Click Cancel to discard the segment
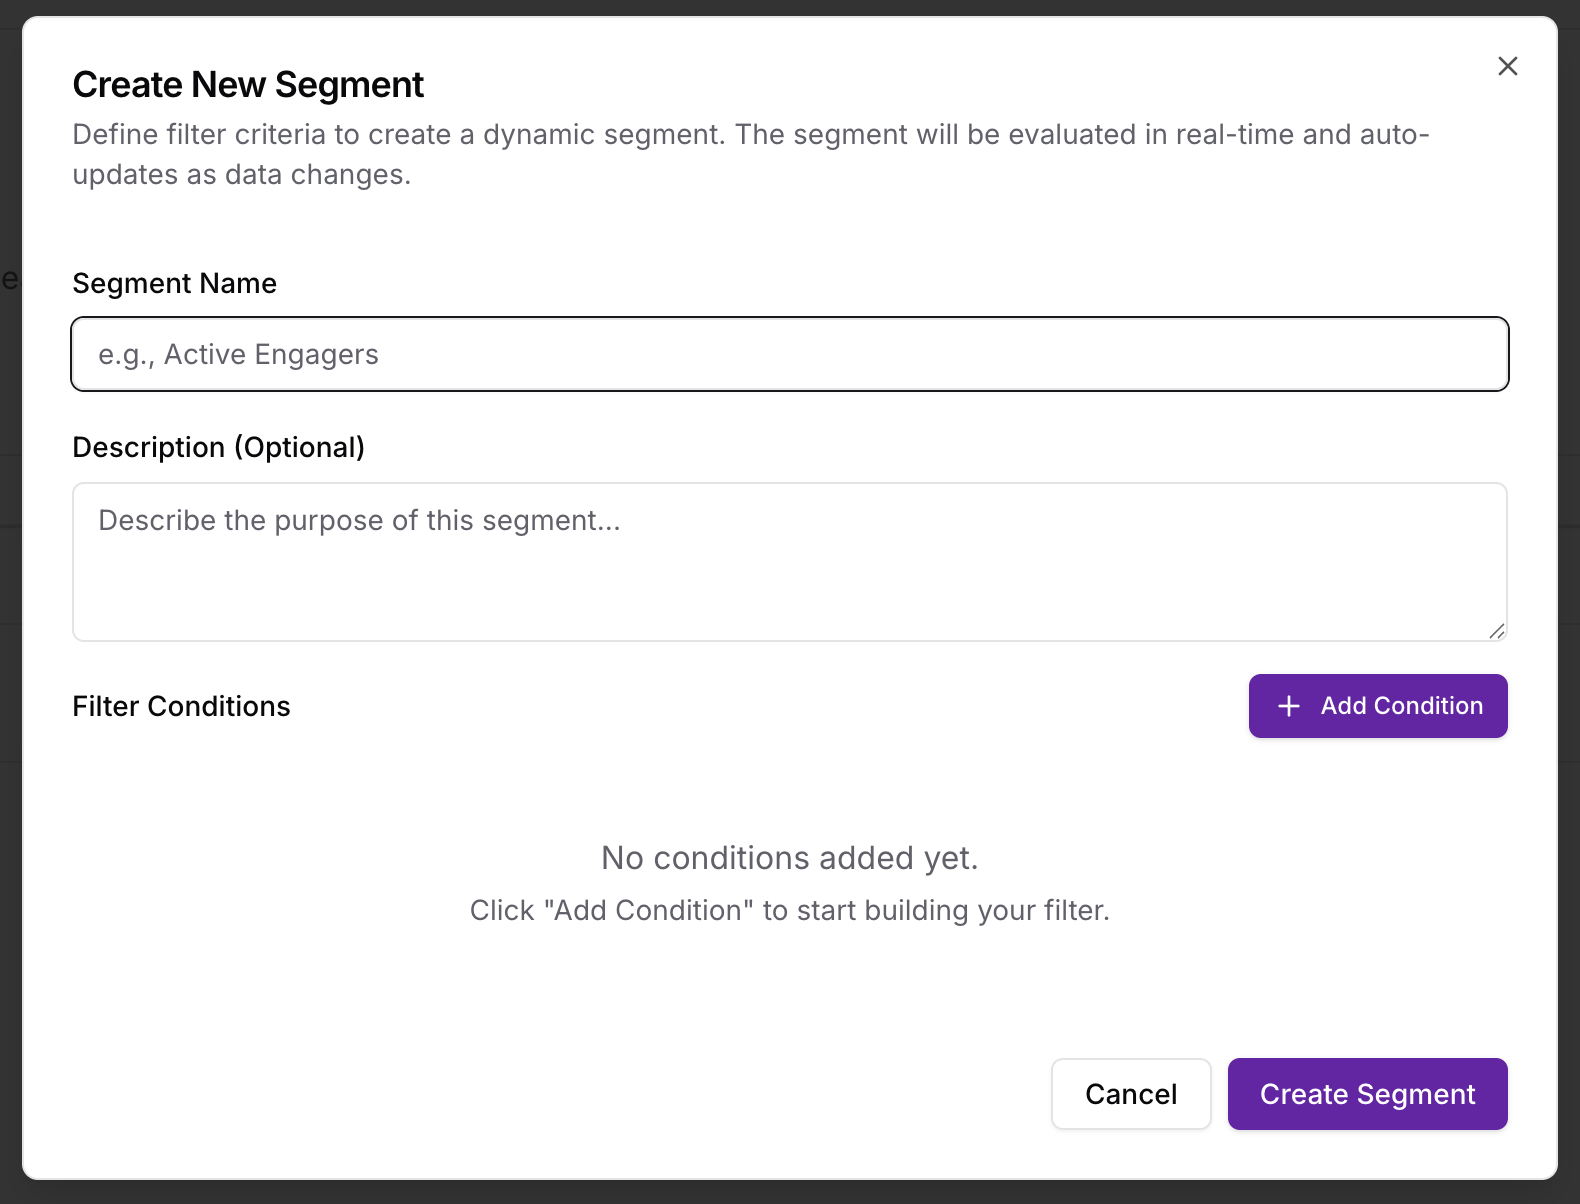 [1131, 1094]
